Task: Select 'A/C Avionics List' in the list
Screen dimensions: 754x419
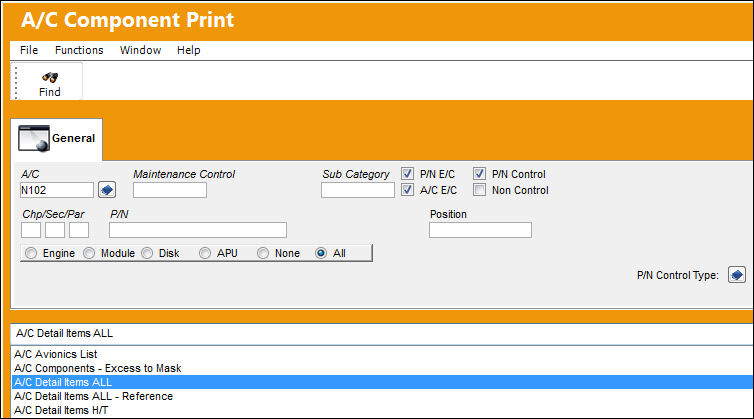Action: pos(382,354)
